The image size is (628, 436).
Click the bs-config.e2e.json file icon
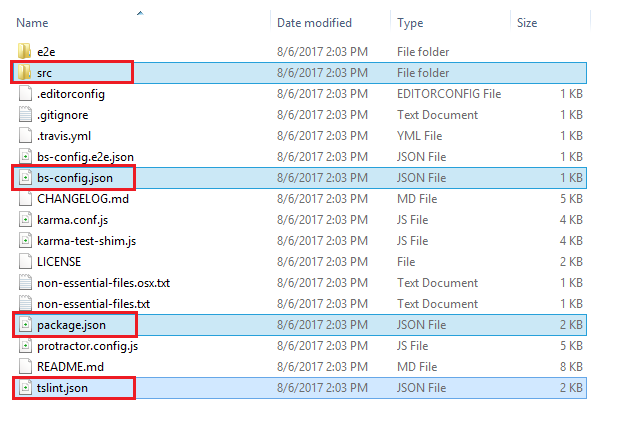coord(25,157)
